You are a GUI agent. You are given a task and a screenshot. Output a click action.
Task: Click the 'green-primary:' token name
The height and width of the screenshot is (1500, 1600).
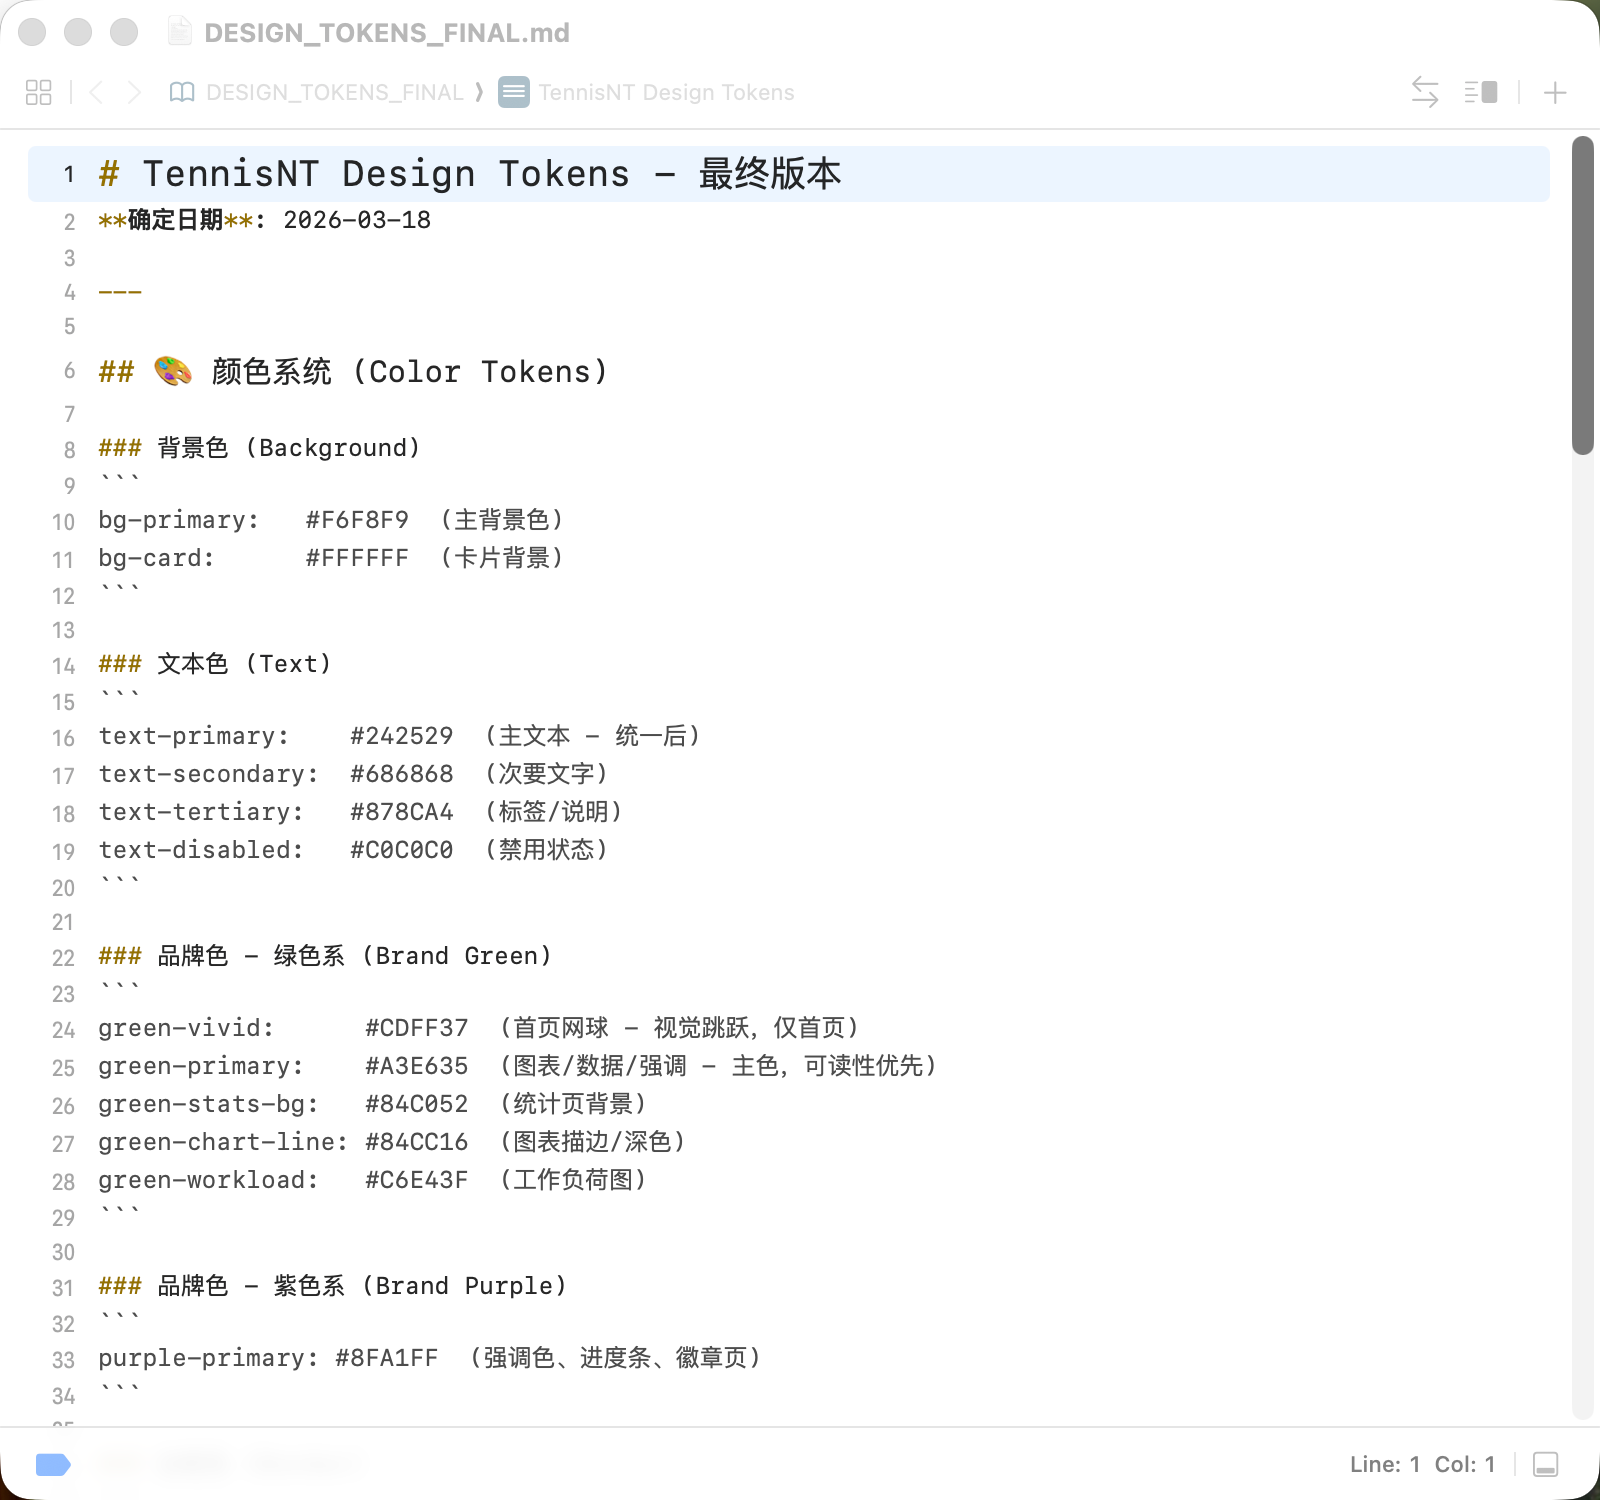[200, 1066]
